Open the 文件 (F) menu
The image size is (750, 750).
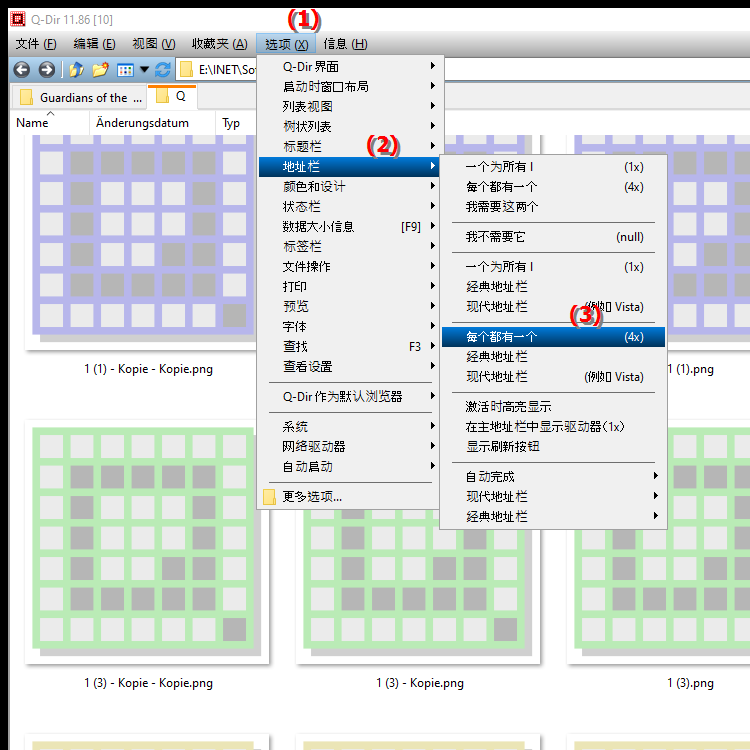pos(36,44)
